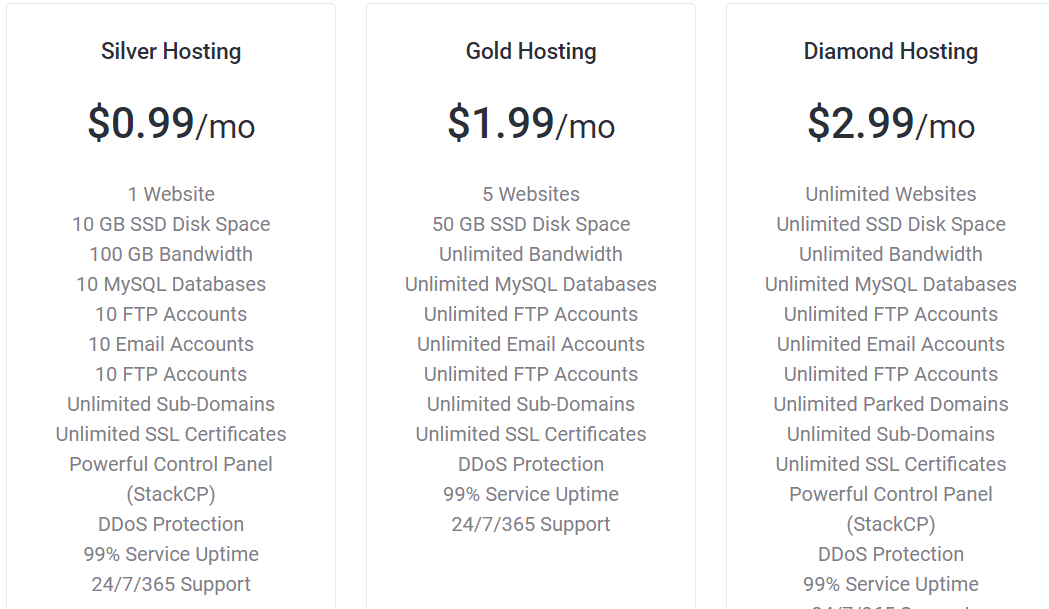This screenshot has height=609, width=1049.
Task: Click the Diamond Hosting plan title
Action: [890, 52]
